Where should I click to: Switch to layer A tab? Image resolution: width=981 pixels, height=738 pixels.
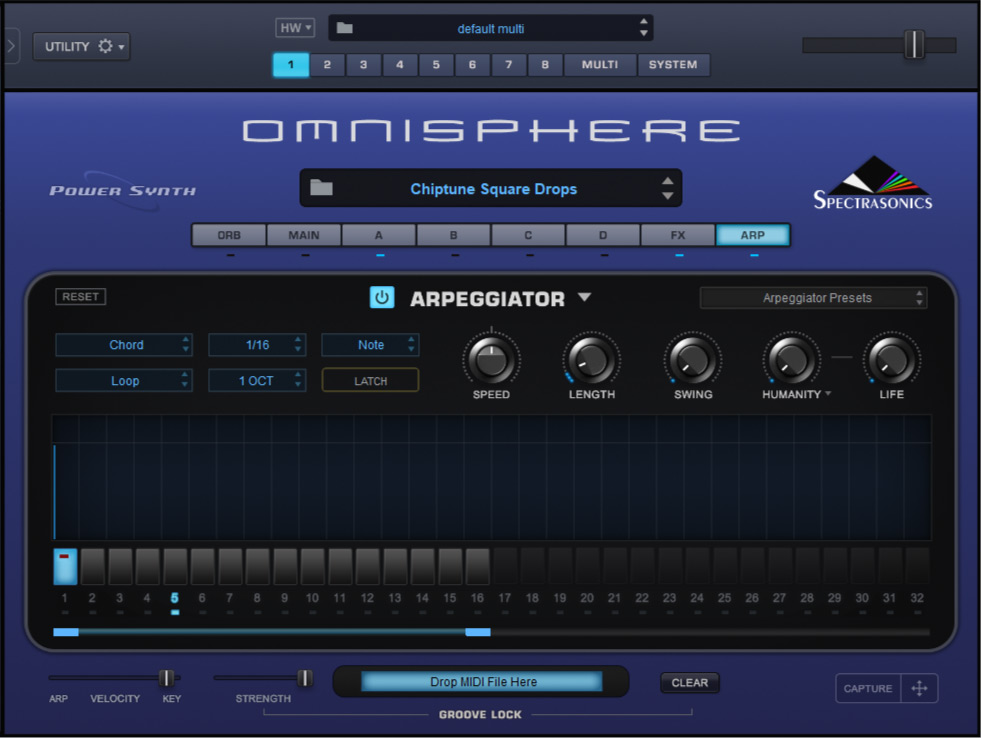379,235
